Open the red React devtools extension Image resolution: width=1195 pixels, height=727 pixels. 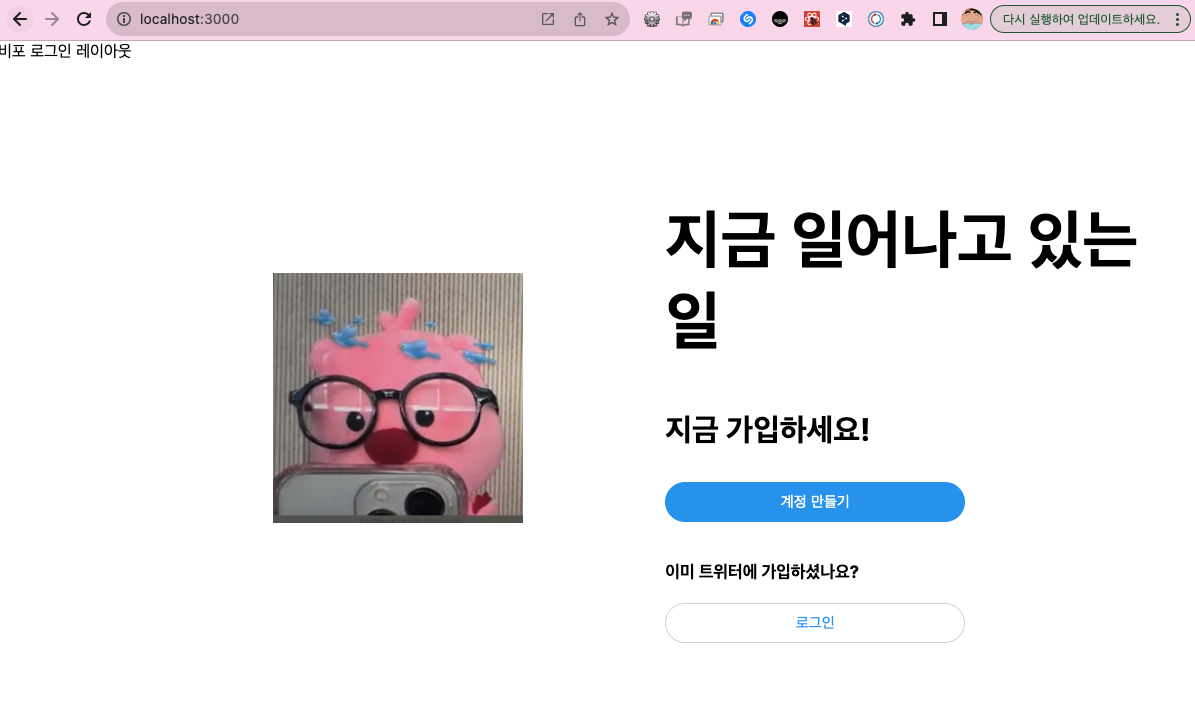click(812, 19)
